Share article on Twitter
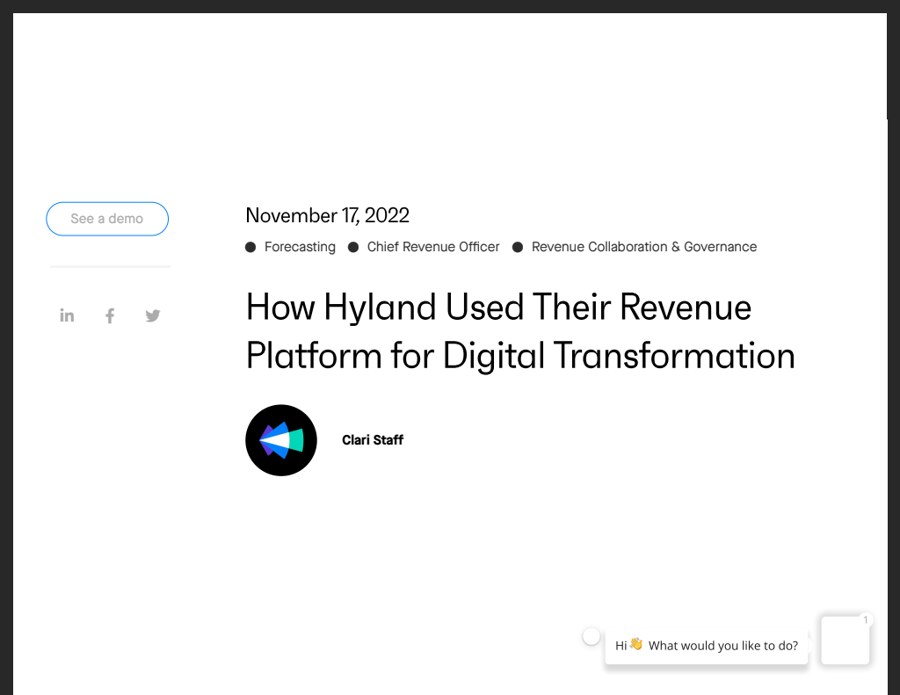Viewport: 900px width, 695px height. tap(153, 316)
